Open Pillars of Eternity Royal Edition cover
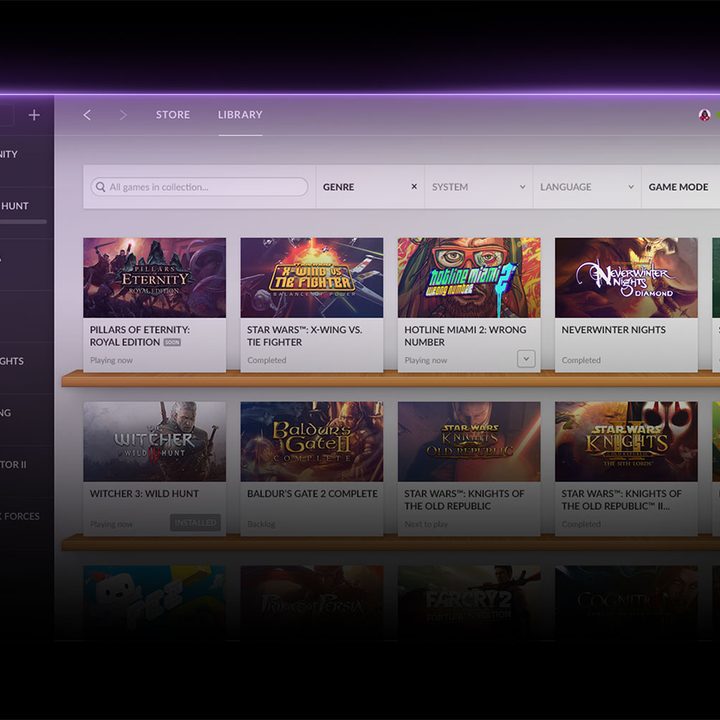 point(155,278)
